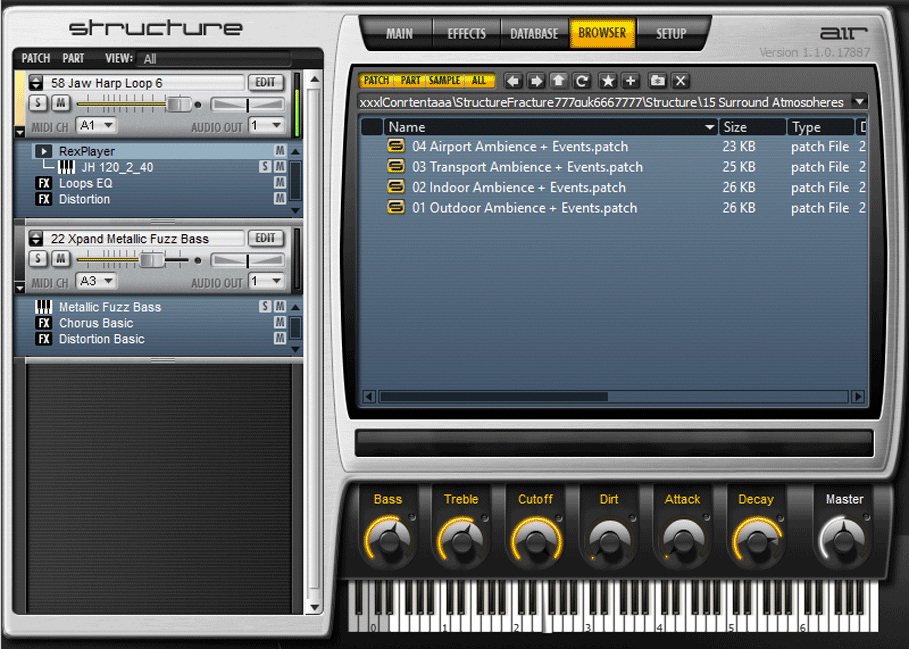Click the star favorites icon
Screen dimensions: 909x649
[608, 81]
